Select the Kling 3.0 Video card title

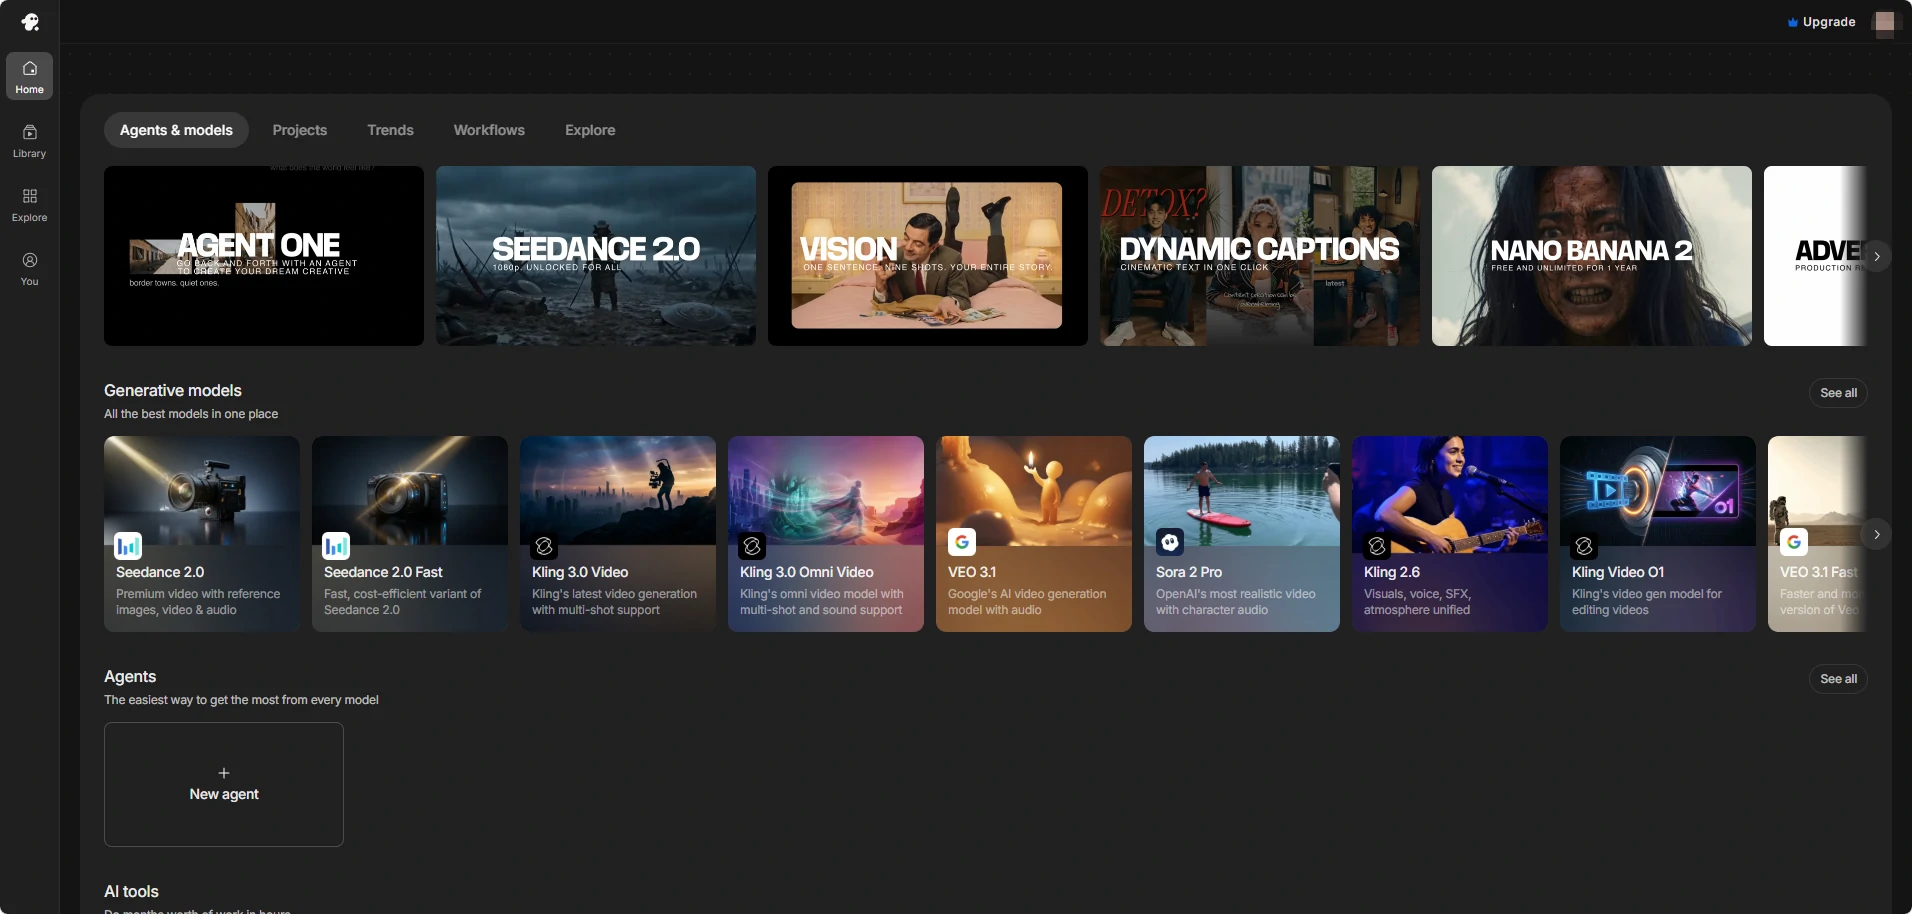point(580,572)
